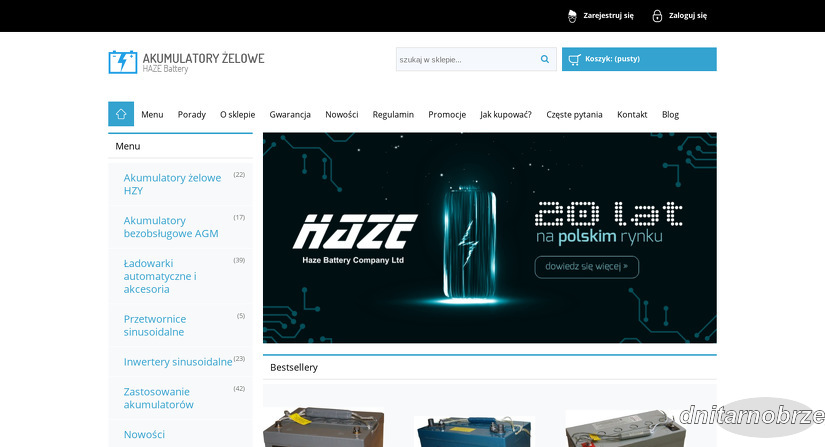The height and width of the screenshot is (447, 825).
Task: Open the Gwarancja menu item
Action: tap(290, 114)
